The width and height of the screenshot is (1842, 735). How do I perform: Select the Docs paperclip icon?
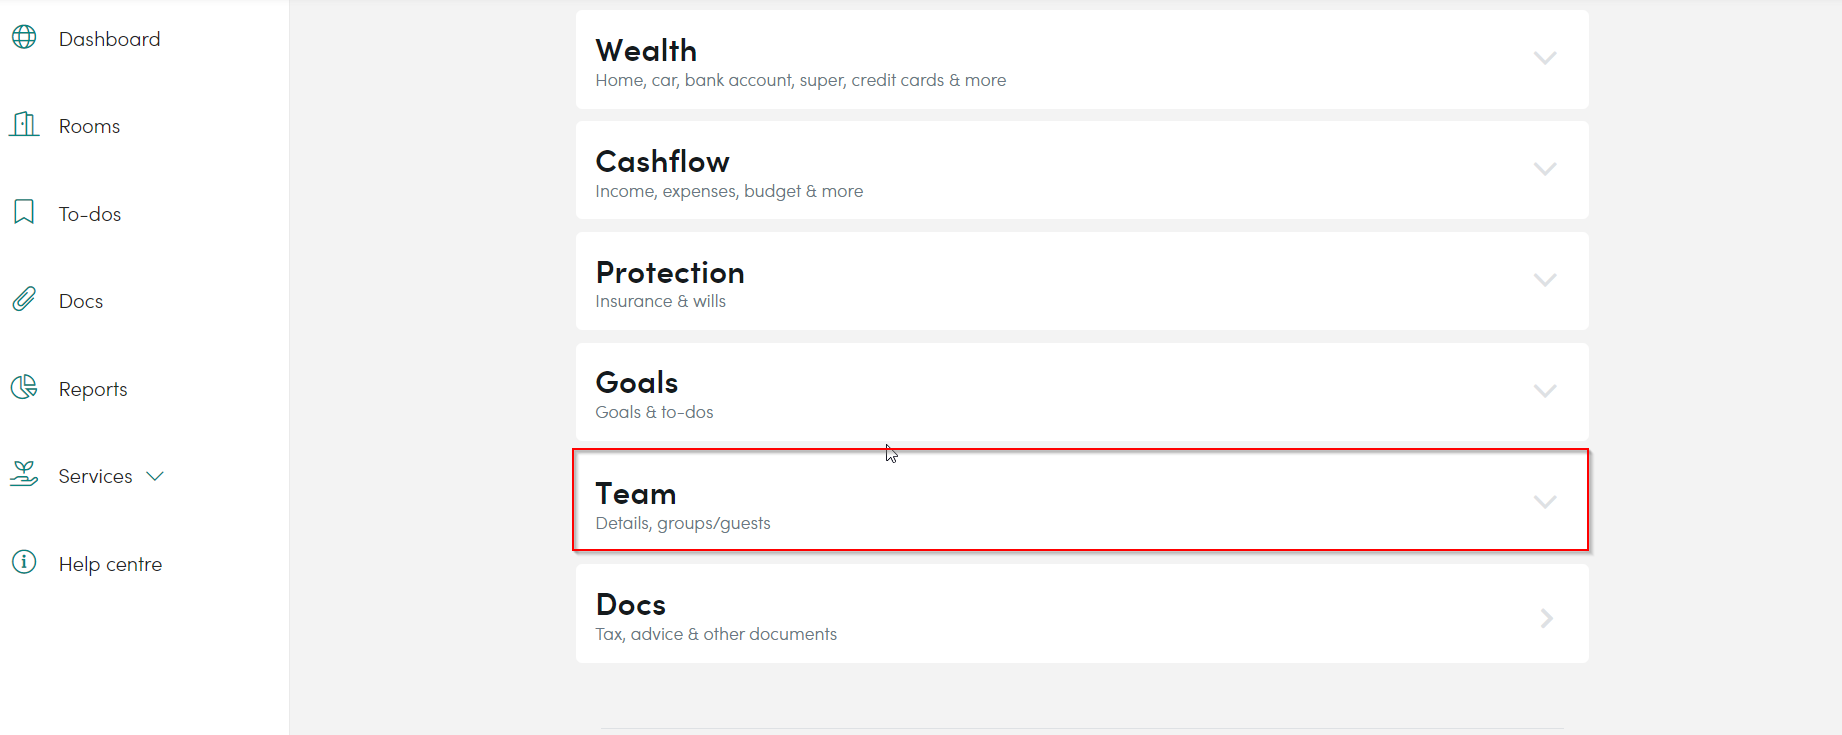point(24,299)
